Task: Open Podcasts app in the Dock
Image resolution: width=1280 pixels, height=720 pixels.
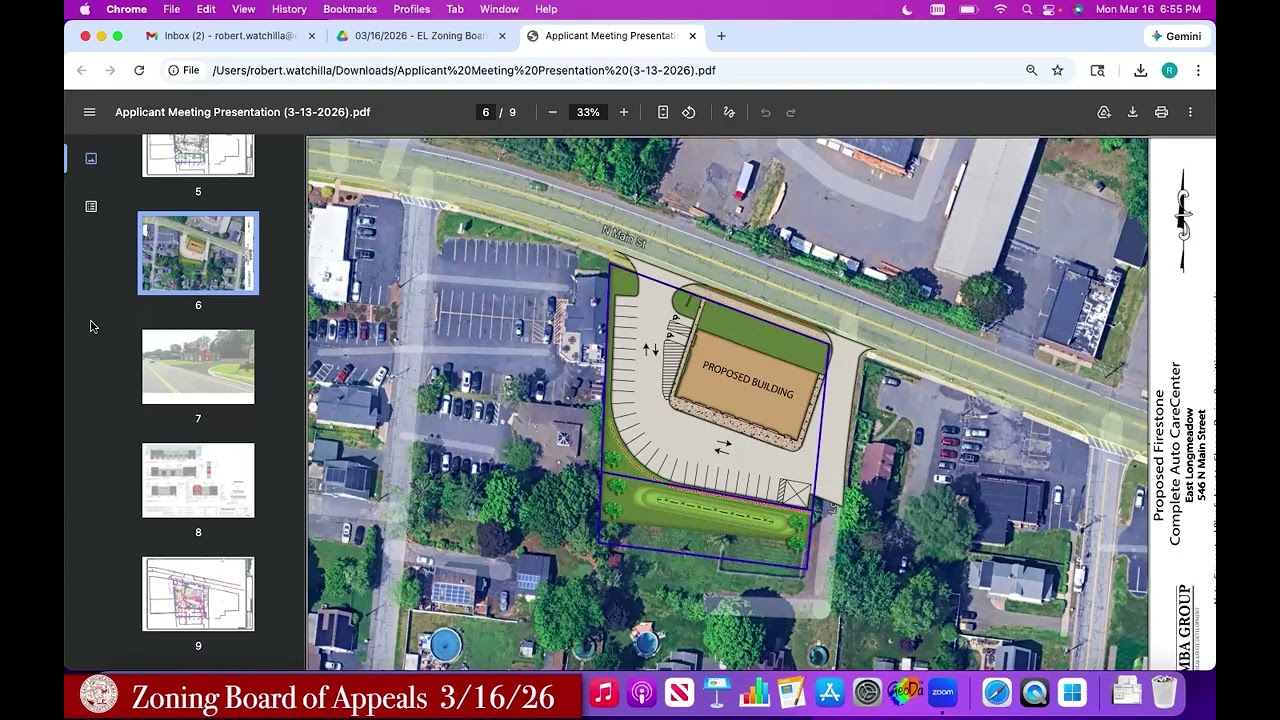Action: (x=642, y=692)
